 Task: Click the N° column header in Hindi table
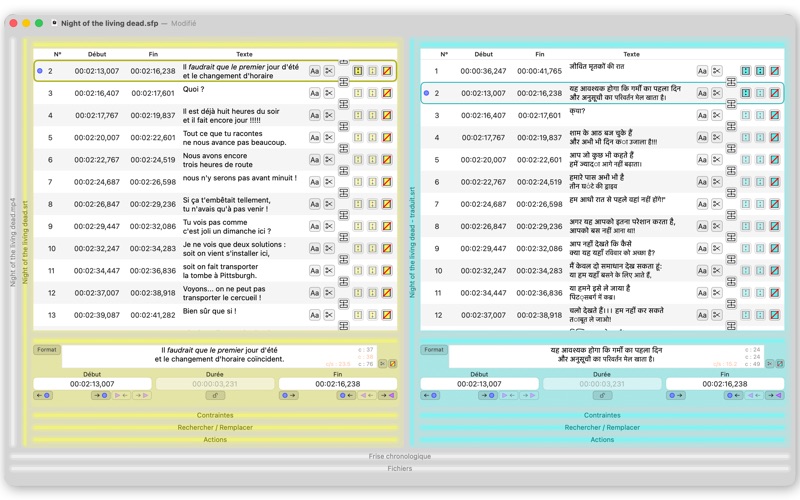(x=444, y=54)
